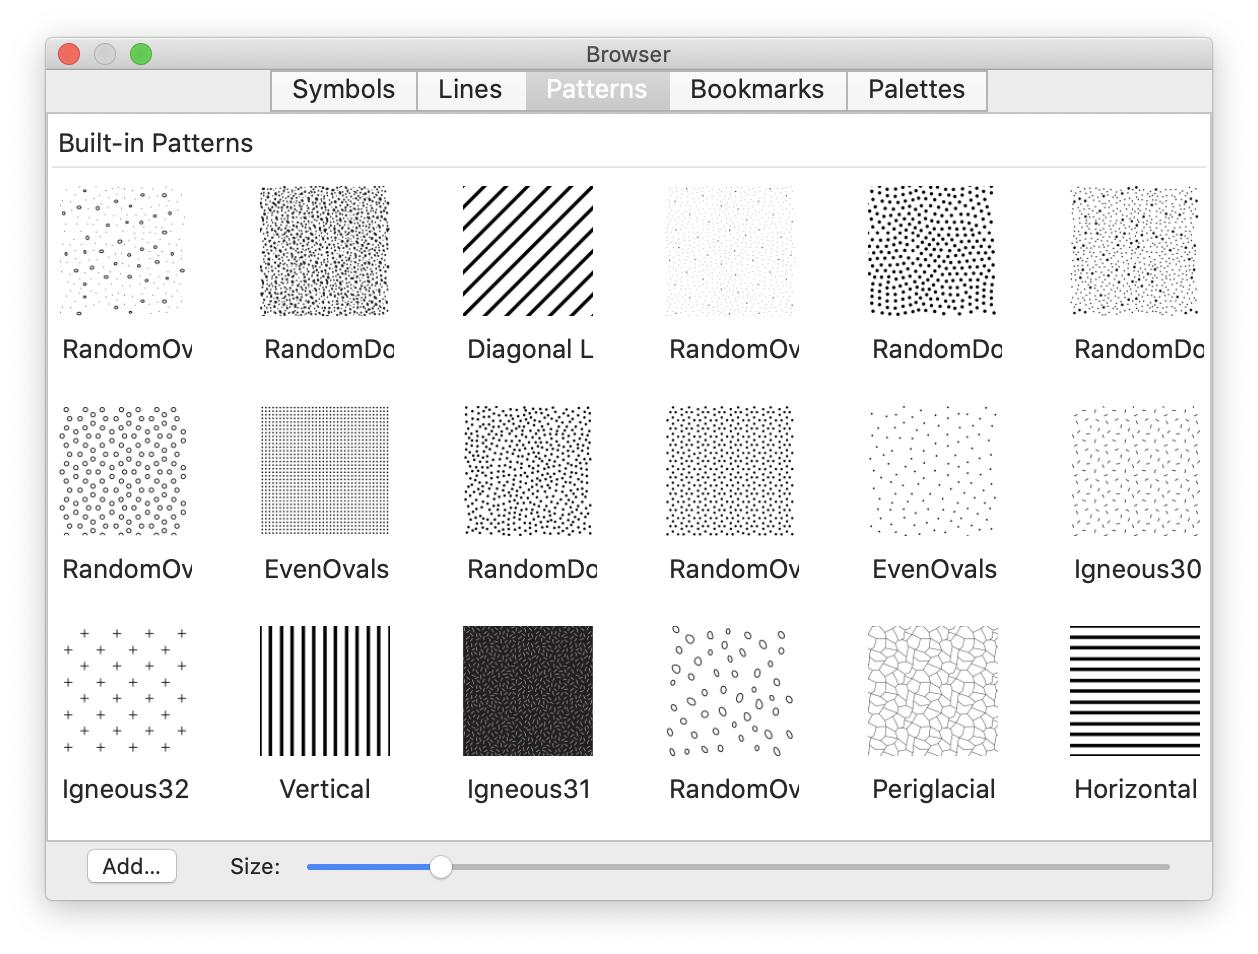Pick the Horizontal lines pattern
The height and width of the screenshot is (954, 1258).
click(1135, 690)
